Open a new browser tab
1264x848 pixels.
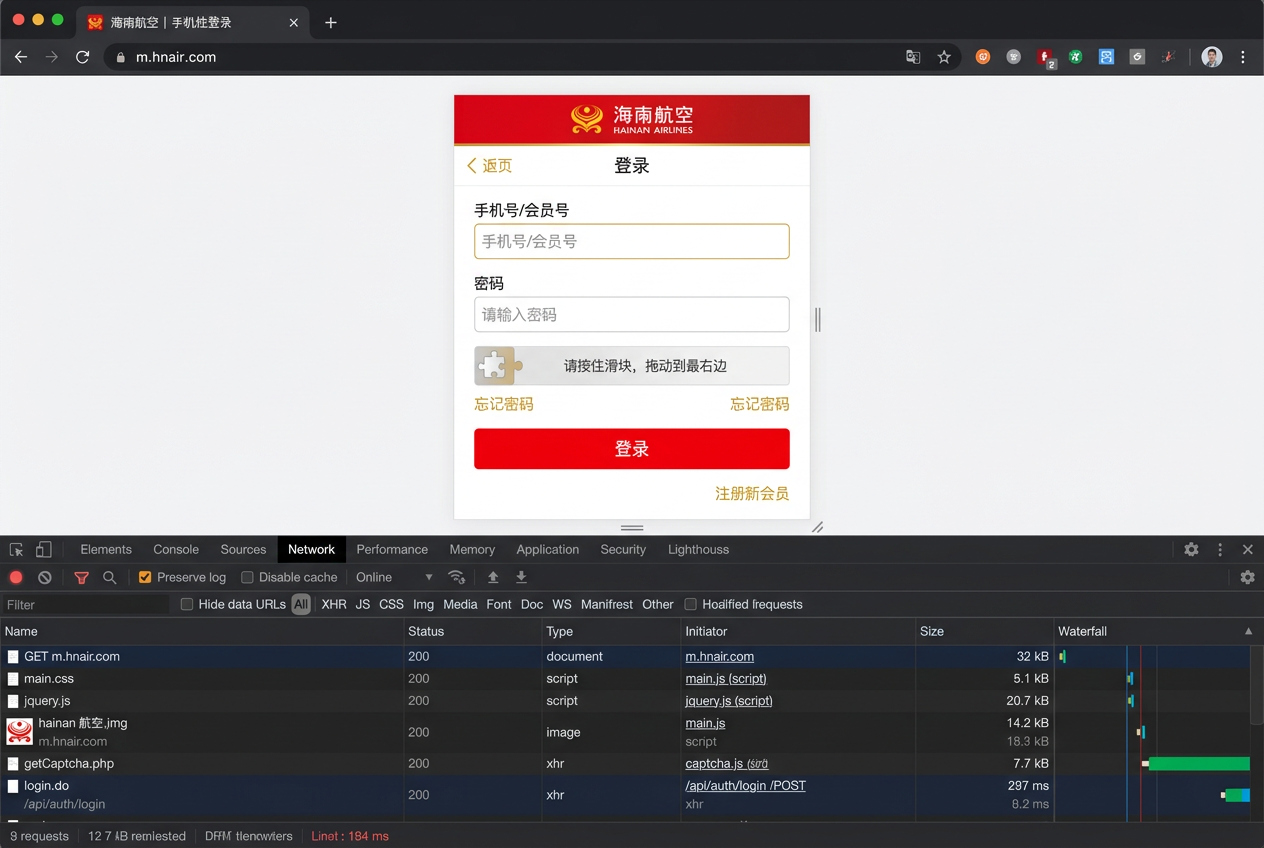pos(331,22)
